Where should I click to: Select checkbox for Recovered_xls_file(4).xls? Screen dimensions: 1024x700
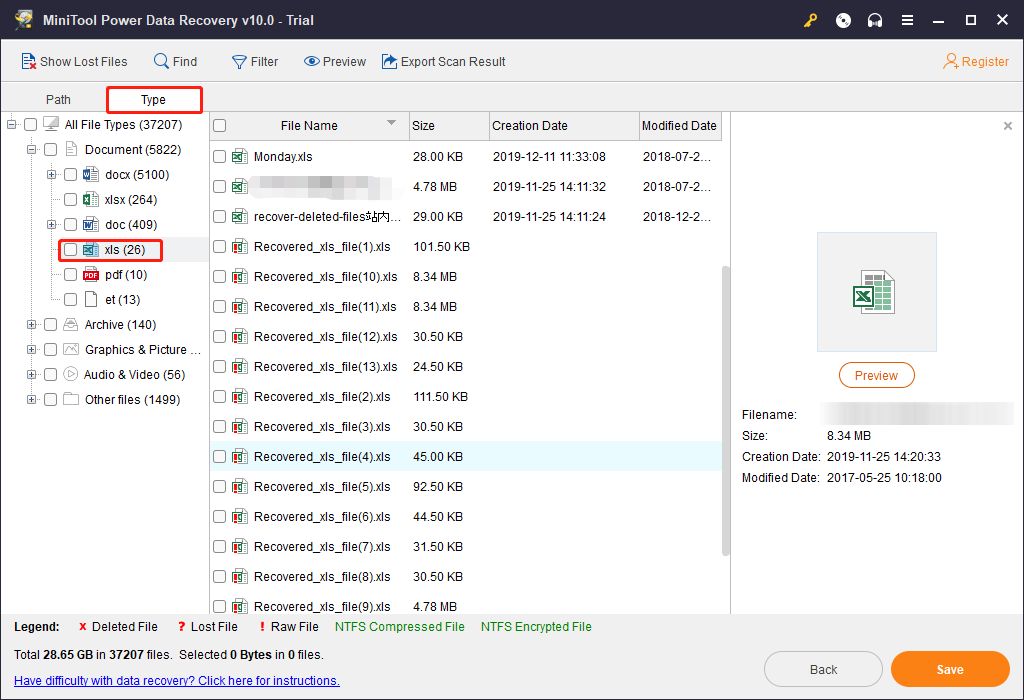point(220,457)
